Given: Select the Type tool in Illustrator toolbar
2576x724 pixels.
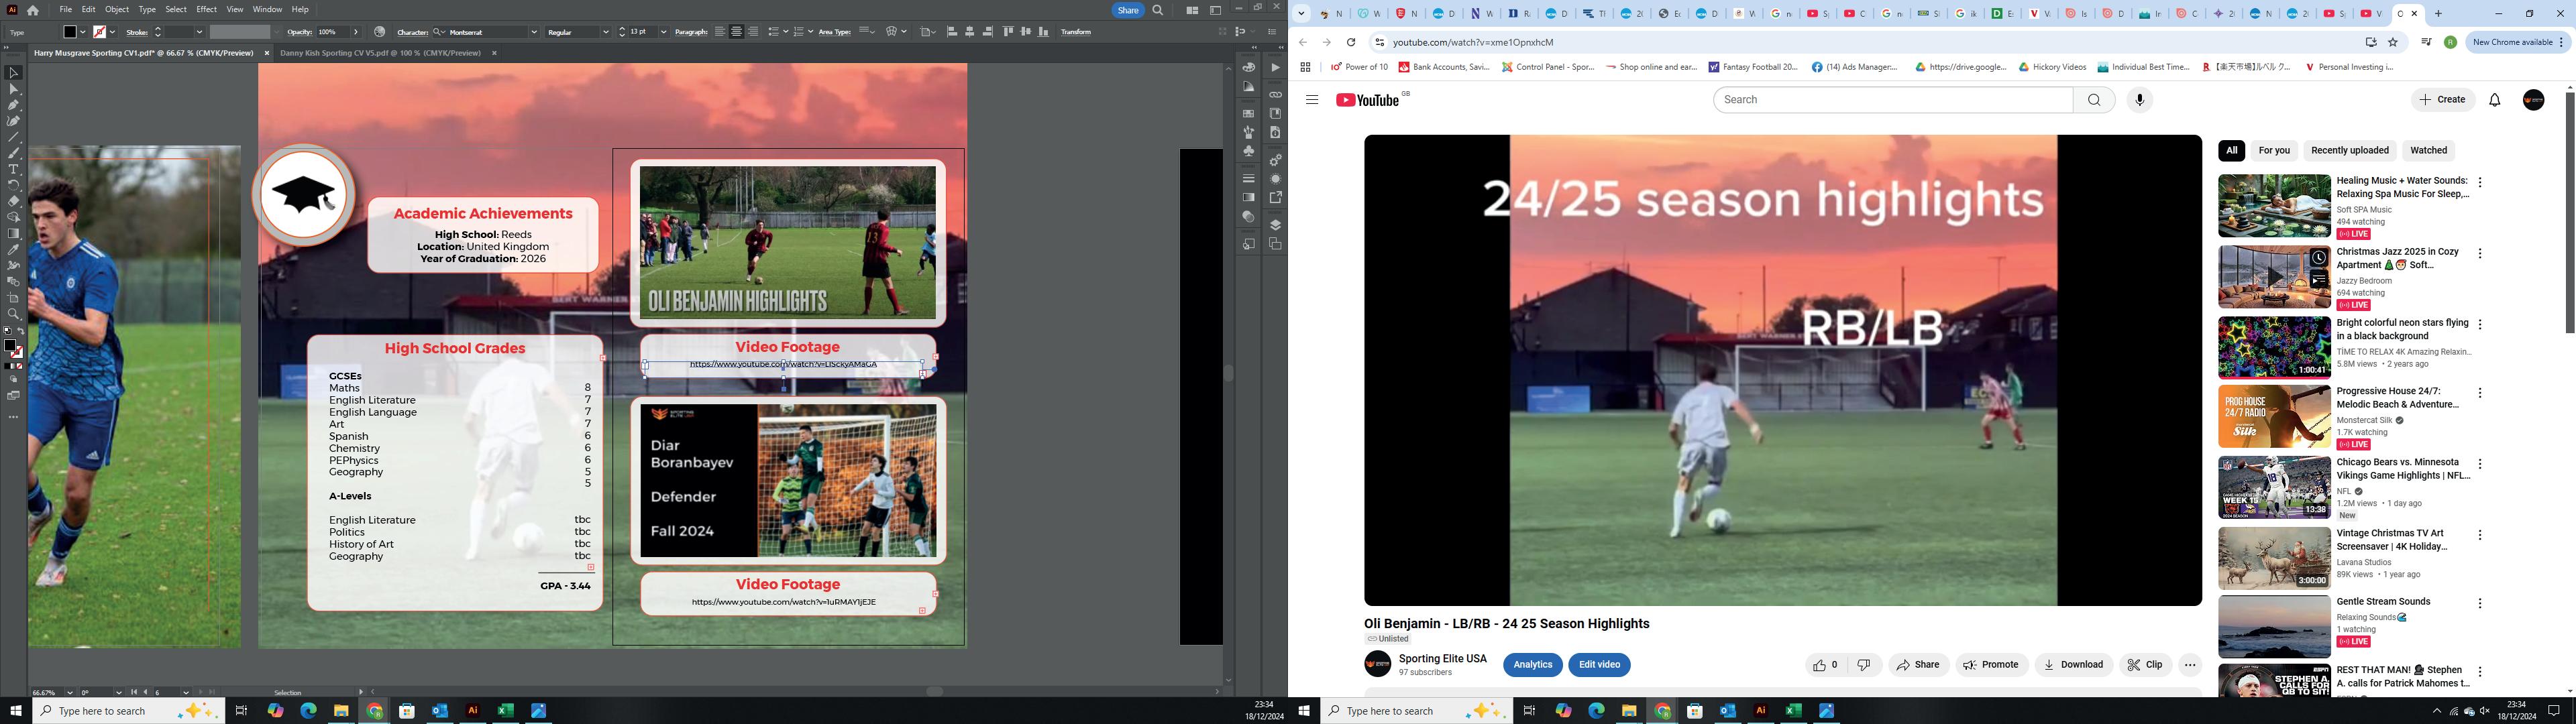Looking at the screenshot, I should [x=13, y=169].
